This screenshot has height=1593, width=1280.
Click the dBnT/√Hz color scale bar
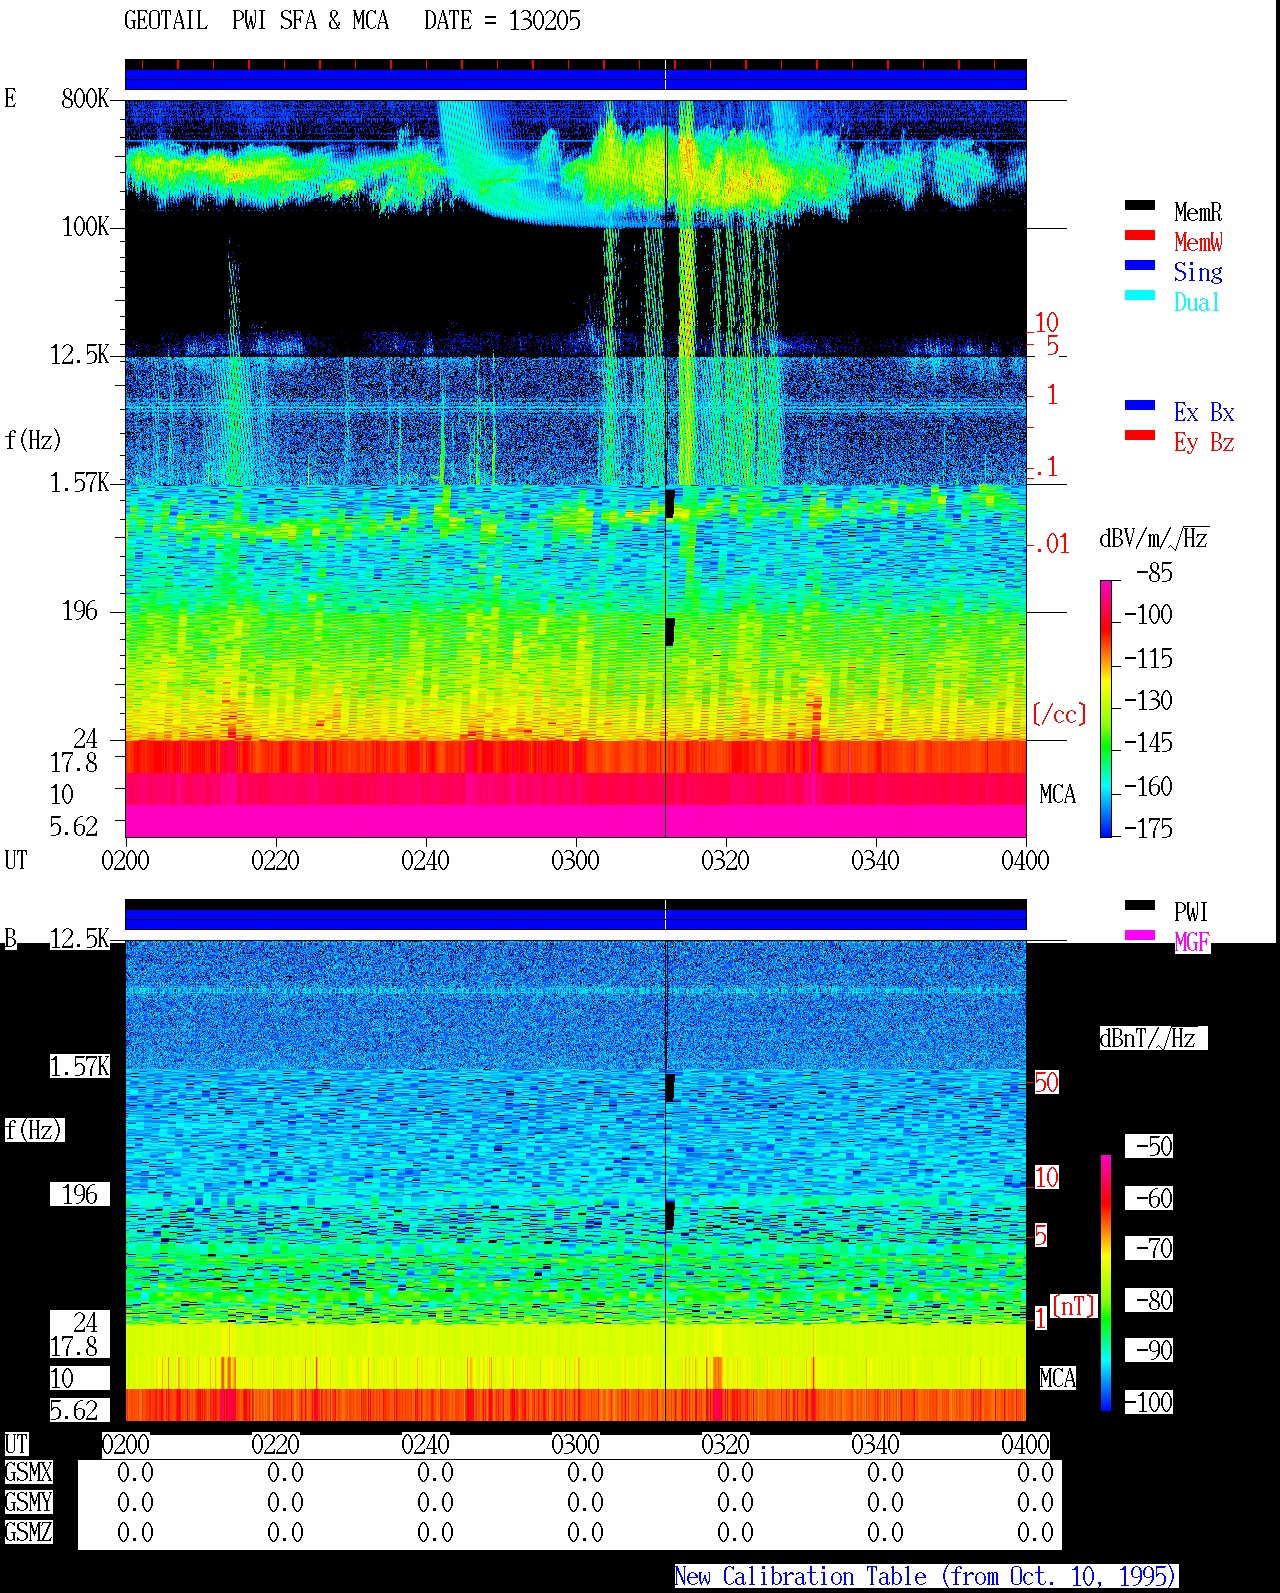(1106, 1283)
